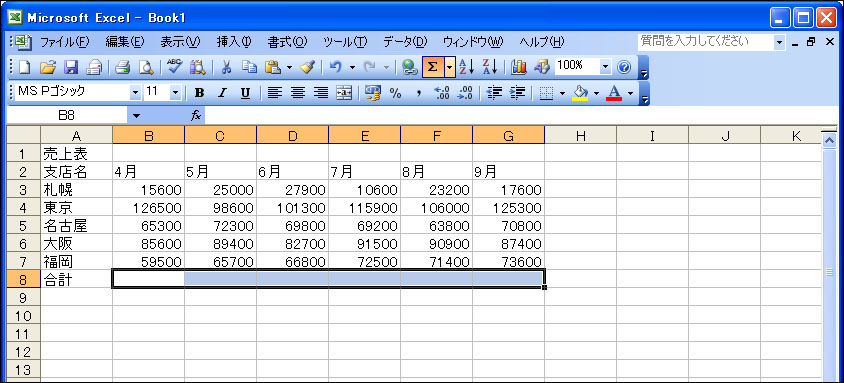Screen dimensions: 844x383
Task: Click the formula bar input area
Action: pyautogui.click(x=521, y=115)
